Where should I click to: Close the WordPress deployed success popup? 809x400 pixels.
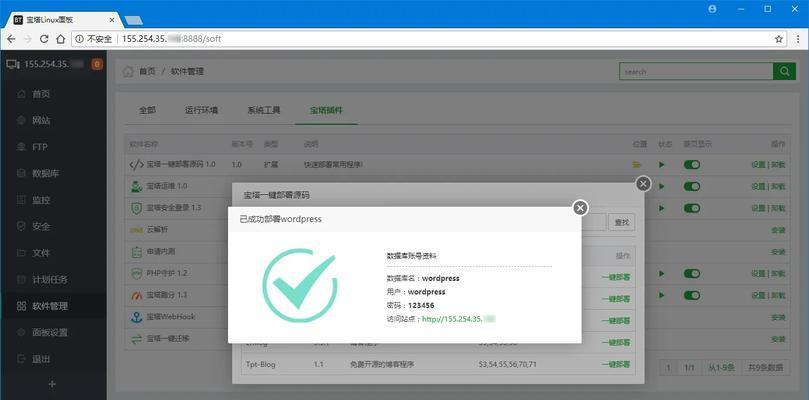pos(580,207)
